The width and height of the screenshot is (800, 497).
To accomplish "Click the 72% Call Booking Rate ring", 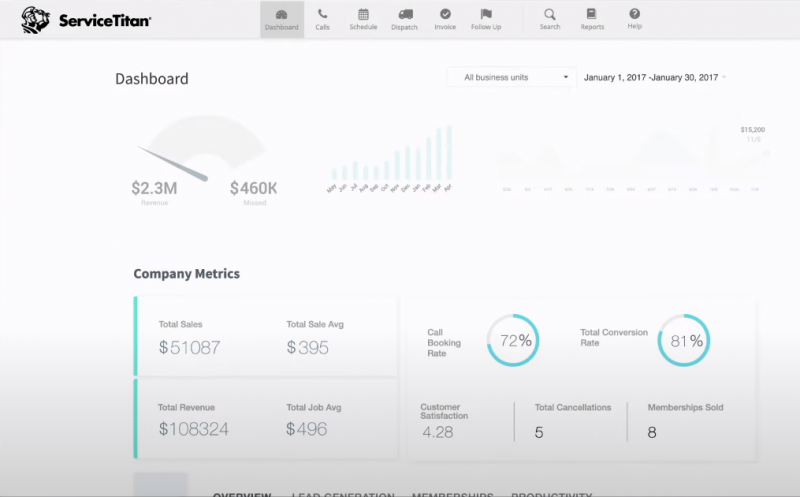I will tap(513, 340).
